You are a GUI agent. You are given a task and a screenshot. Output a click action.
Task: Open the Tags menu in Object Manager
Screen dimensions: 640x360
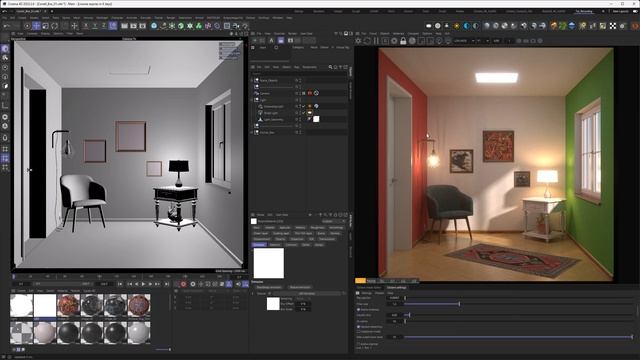pos(297,67)
